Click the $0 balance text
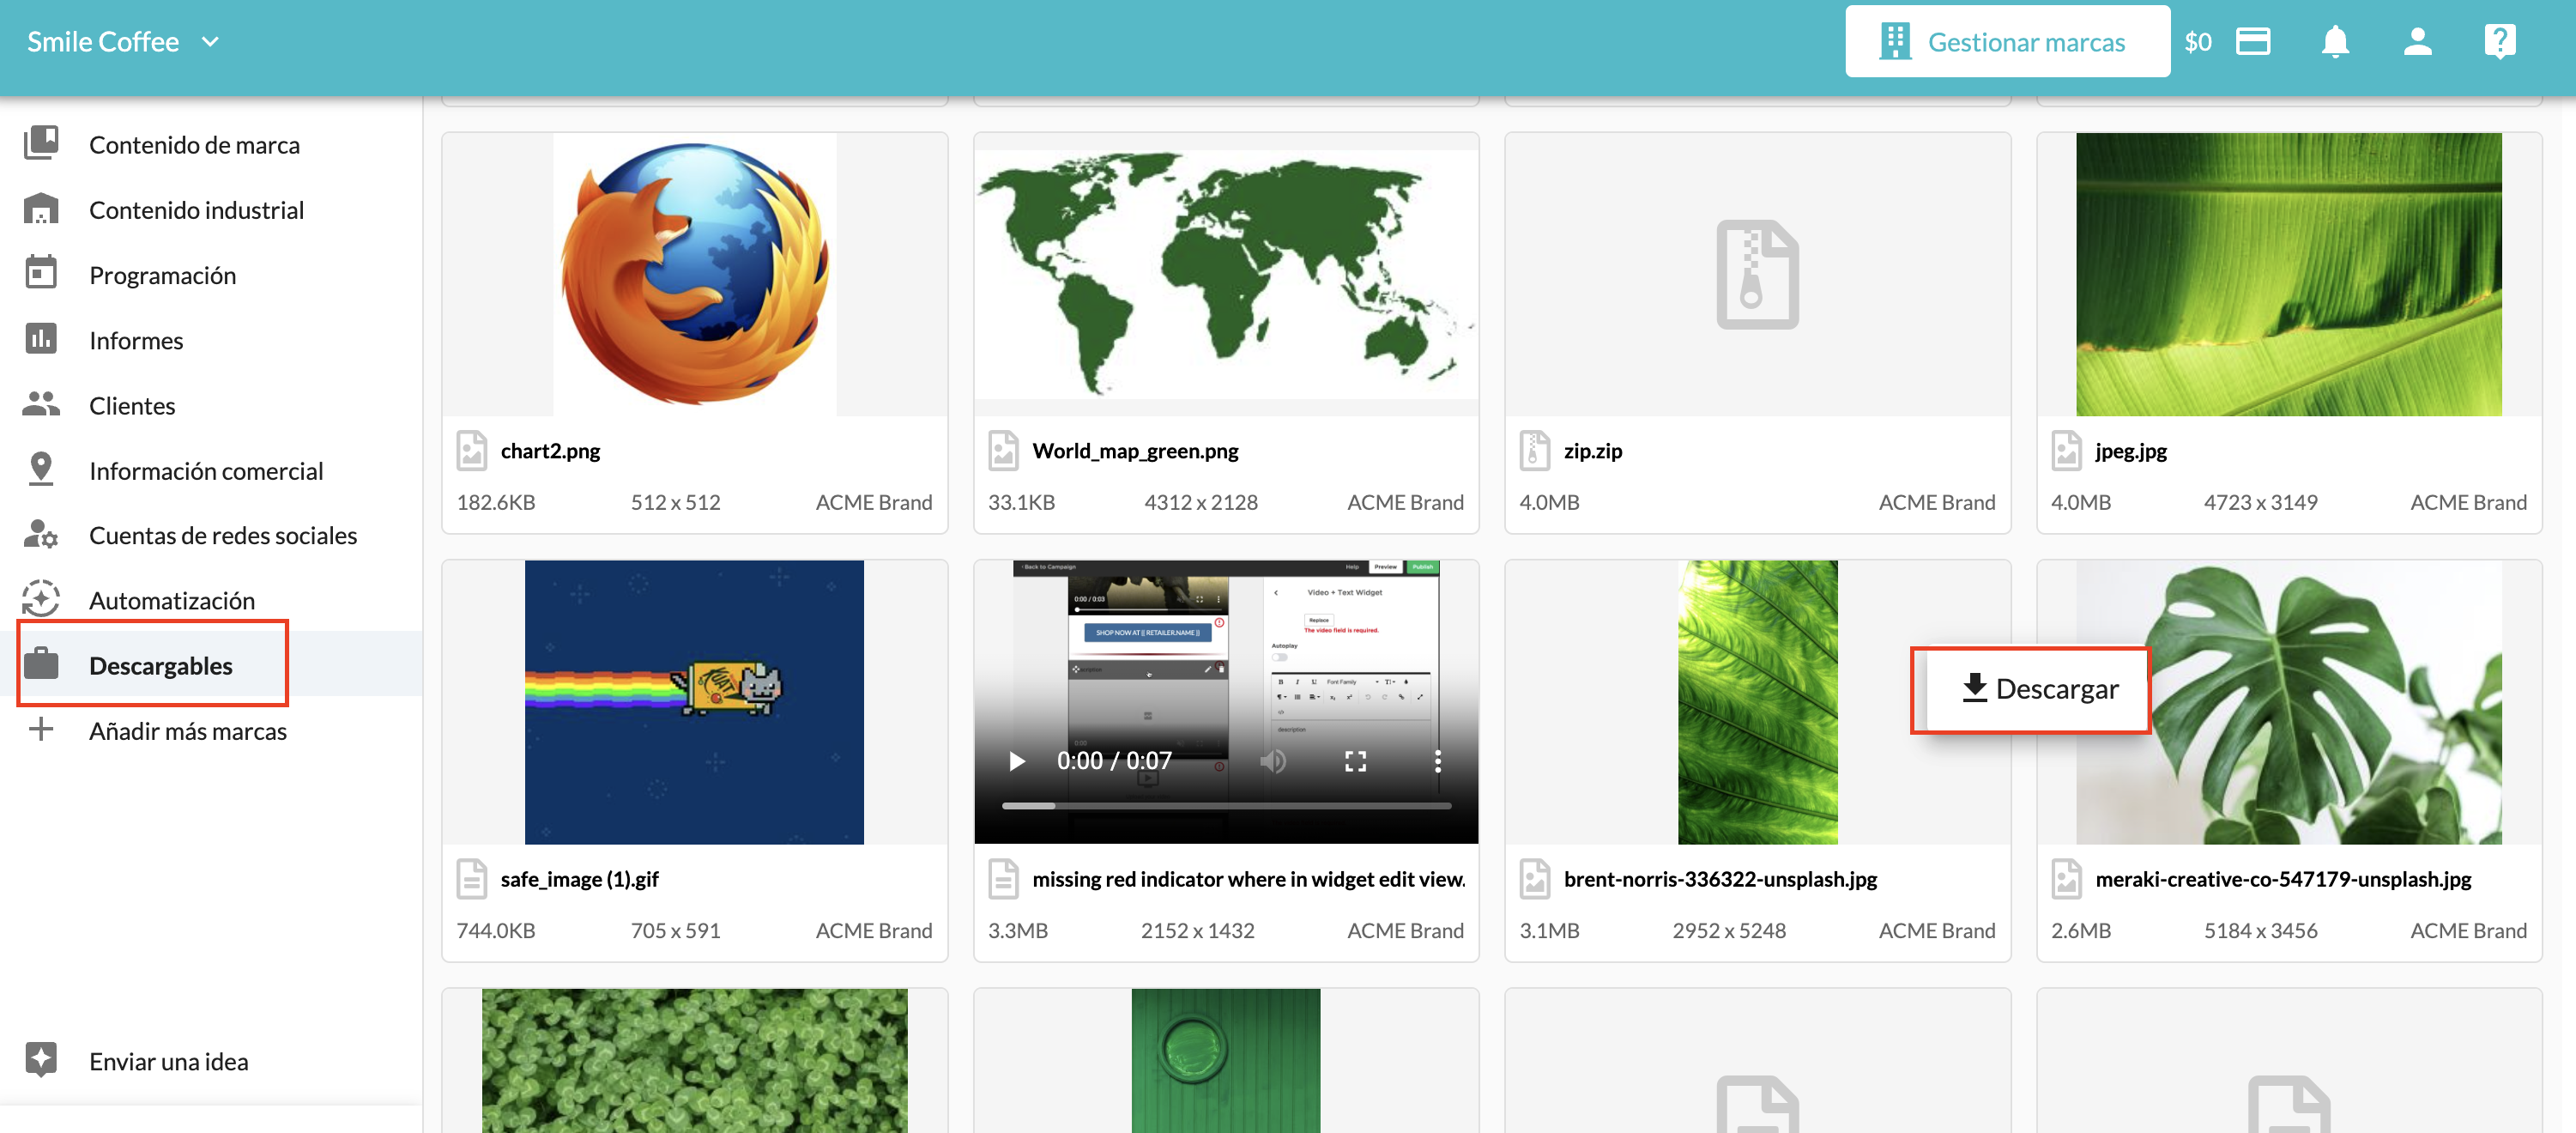This screenshot has height=1133, width=2576. tap(2197, 42)
